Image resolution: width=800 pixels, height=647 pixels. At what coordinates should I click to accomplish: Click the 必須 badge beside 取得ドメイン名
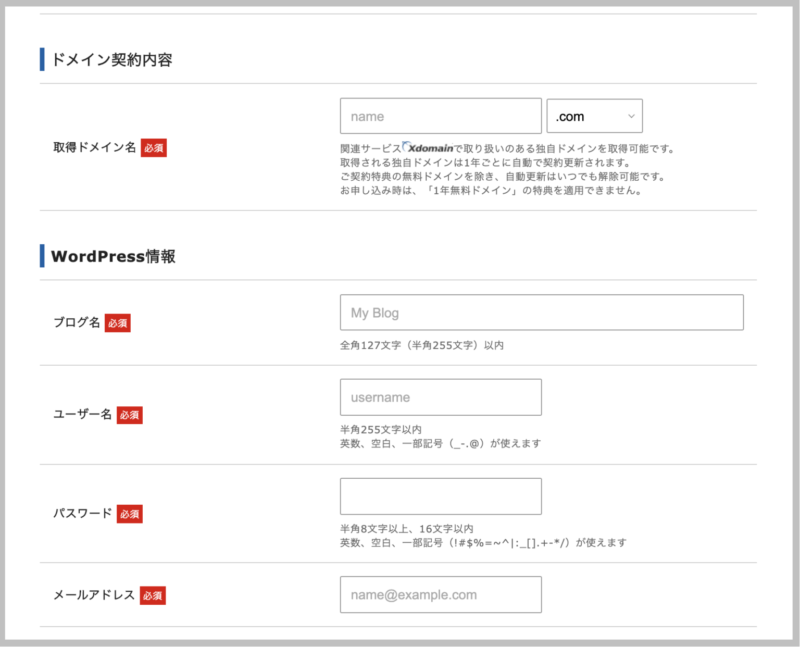point(153,148)
